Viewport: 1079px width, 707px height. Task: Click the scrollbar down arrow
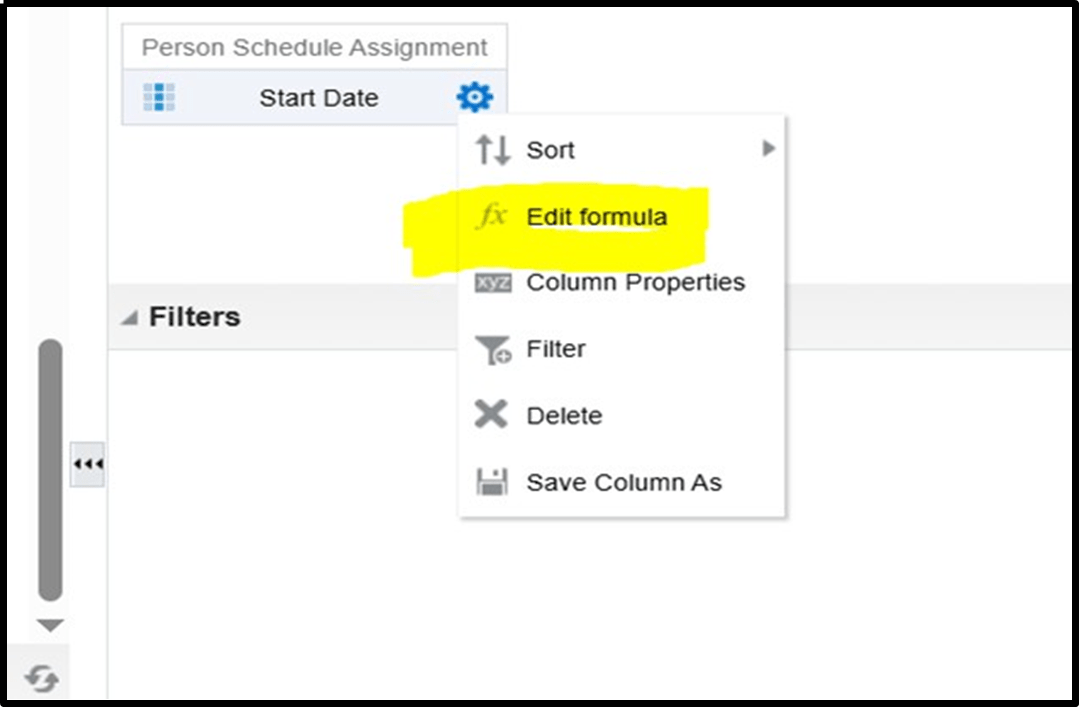[x=50, y=625]
